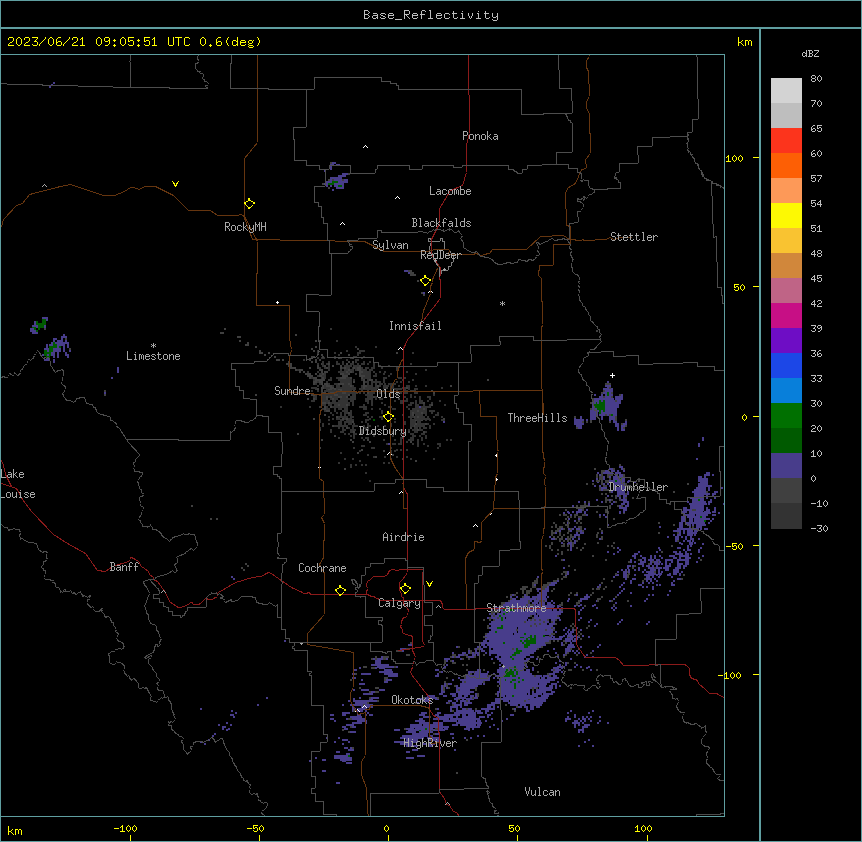
Task: Click the Innisfail label
Action: click(415, 326)
